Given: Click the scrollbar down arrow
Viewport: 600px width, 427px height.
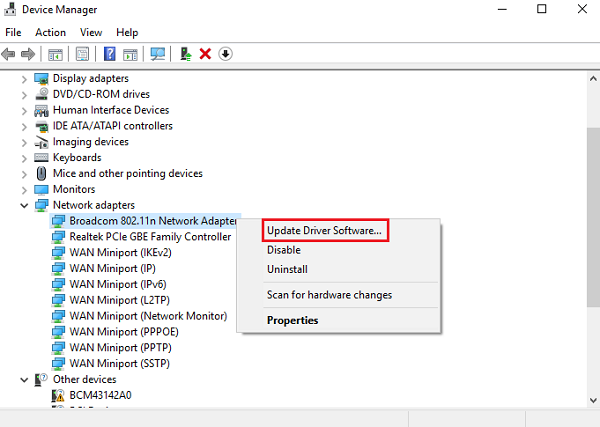Looking at the screenshot, I should (x=593, y=401).
